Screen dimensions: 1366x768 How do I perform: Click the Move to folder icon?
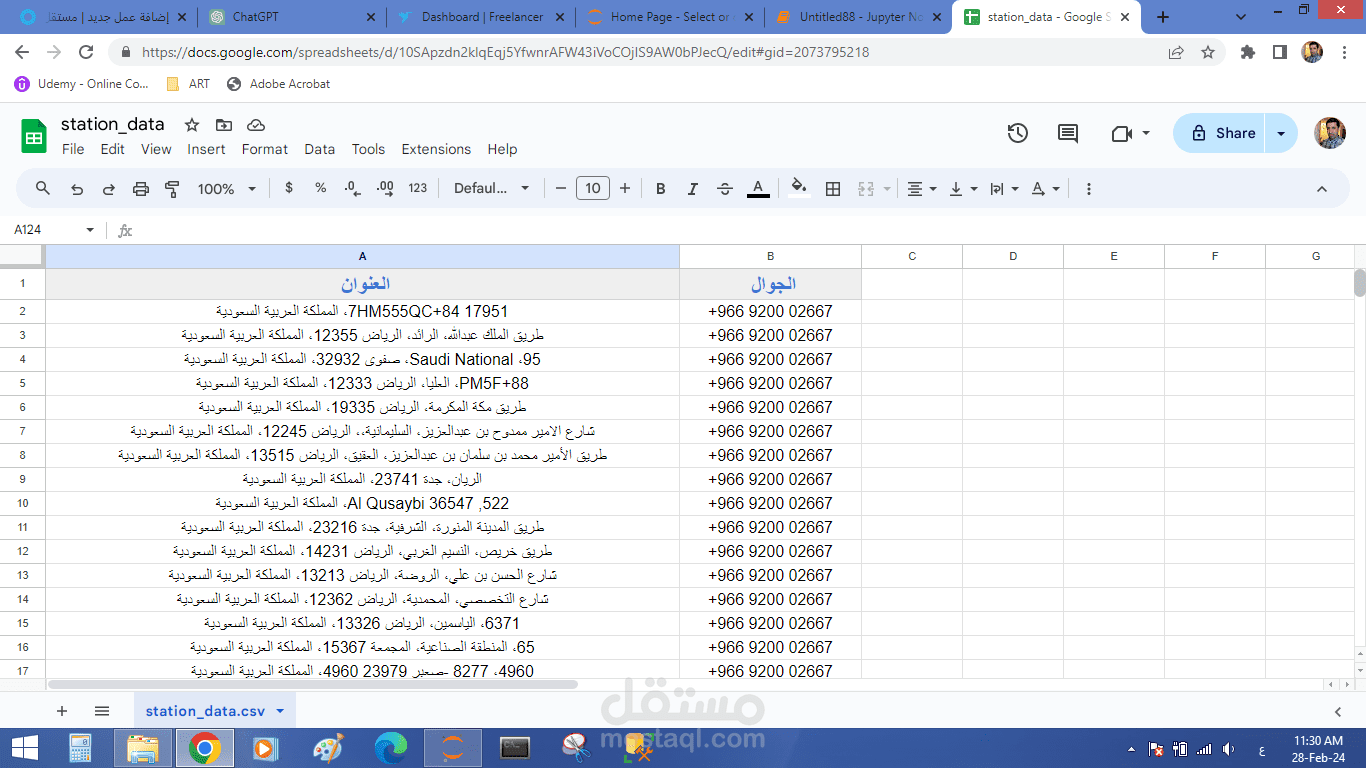(x=223, y=125)
